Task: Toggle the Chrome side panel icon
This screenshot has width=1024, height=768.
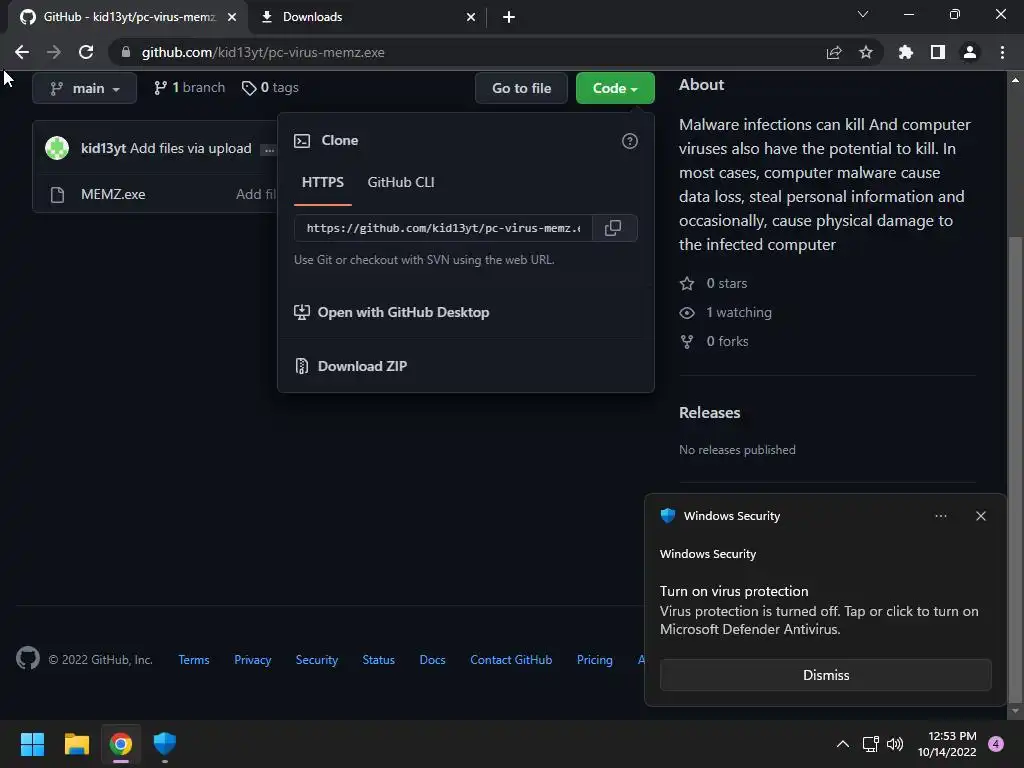Action: (x=938, y=52)
